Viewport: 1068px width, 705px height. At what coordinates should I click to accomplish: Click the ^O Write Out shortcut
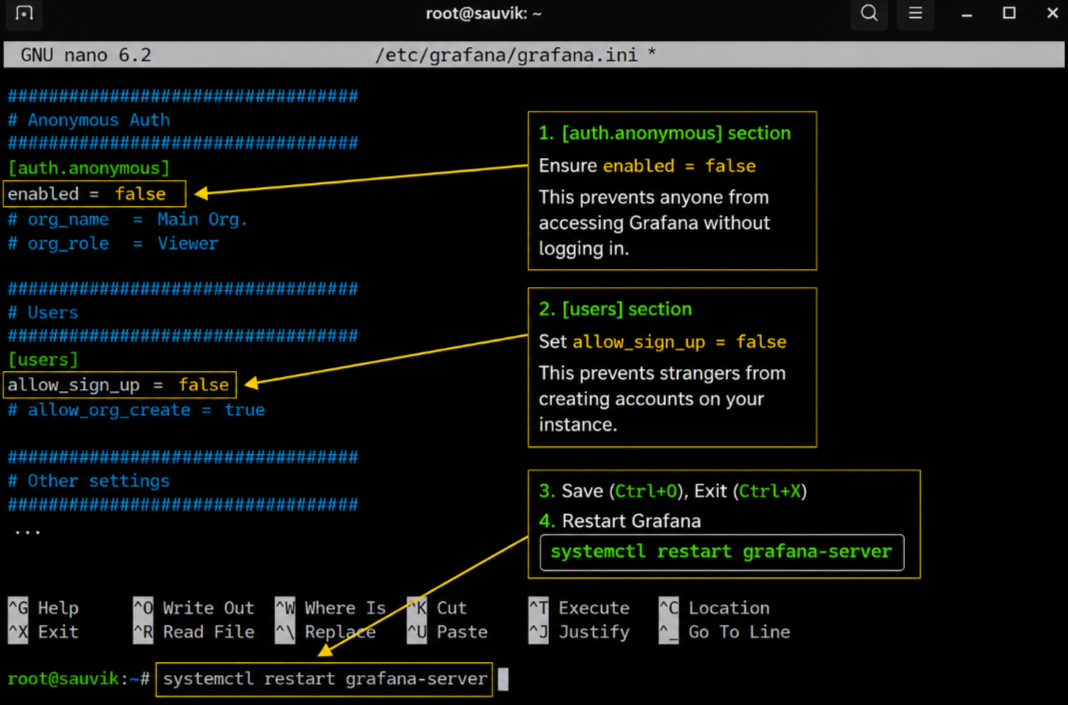pos(193,608)
